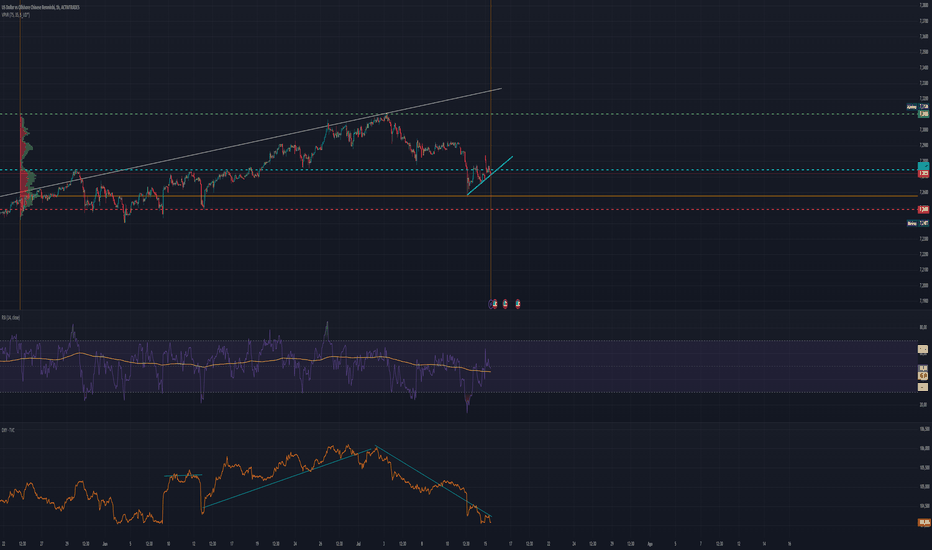The image size is (932, 550).
Task: Select the teal descending trendline on DXY pane
Action: coord(434,481)
